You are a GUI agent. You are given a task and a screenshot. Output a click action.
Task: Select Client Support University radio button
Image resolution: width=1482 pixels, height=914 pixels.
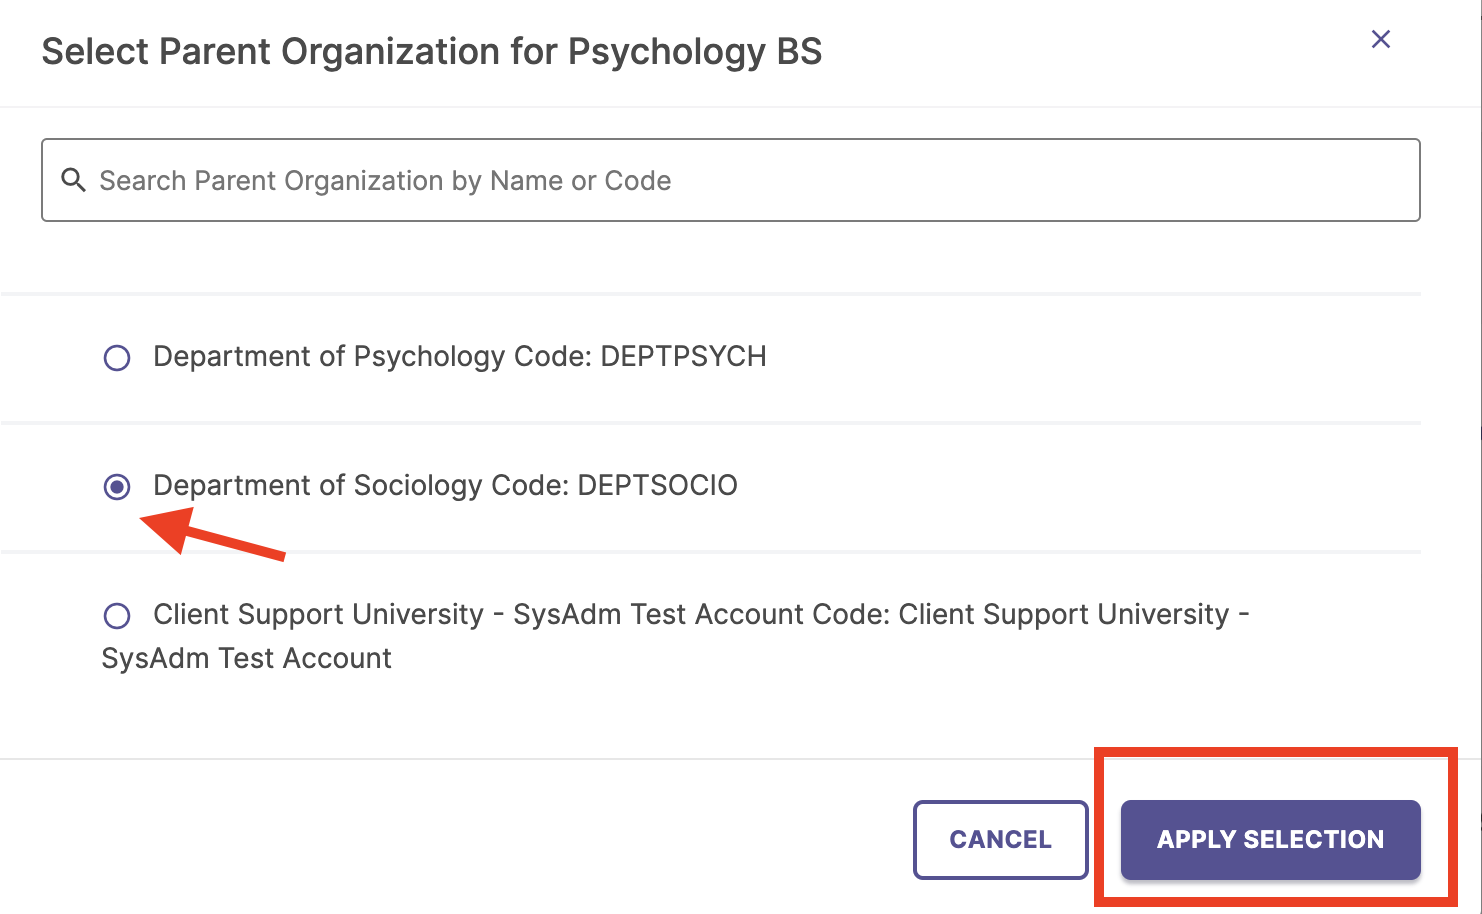coord(117,615)
